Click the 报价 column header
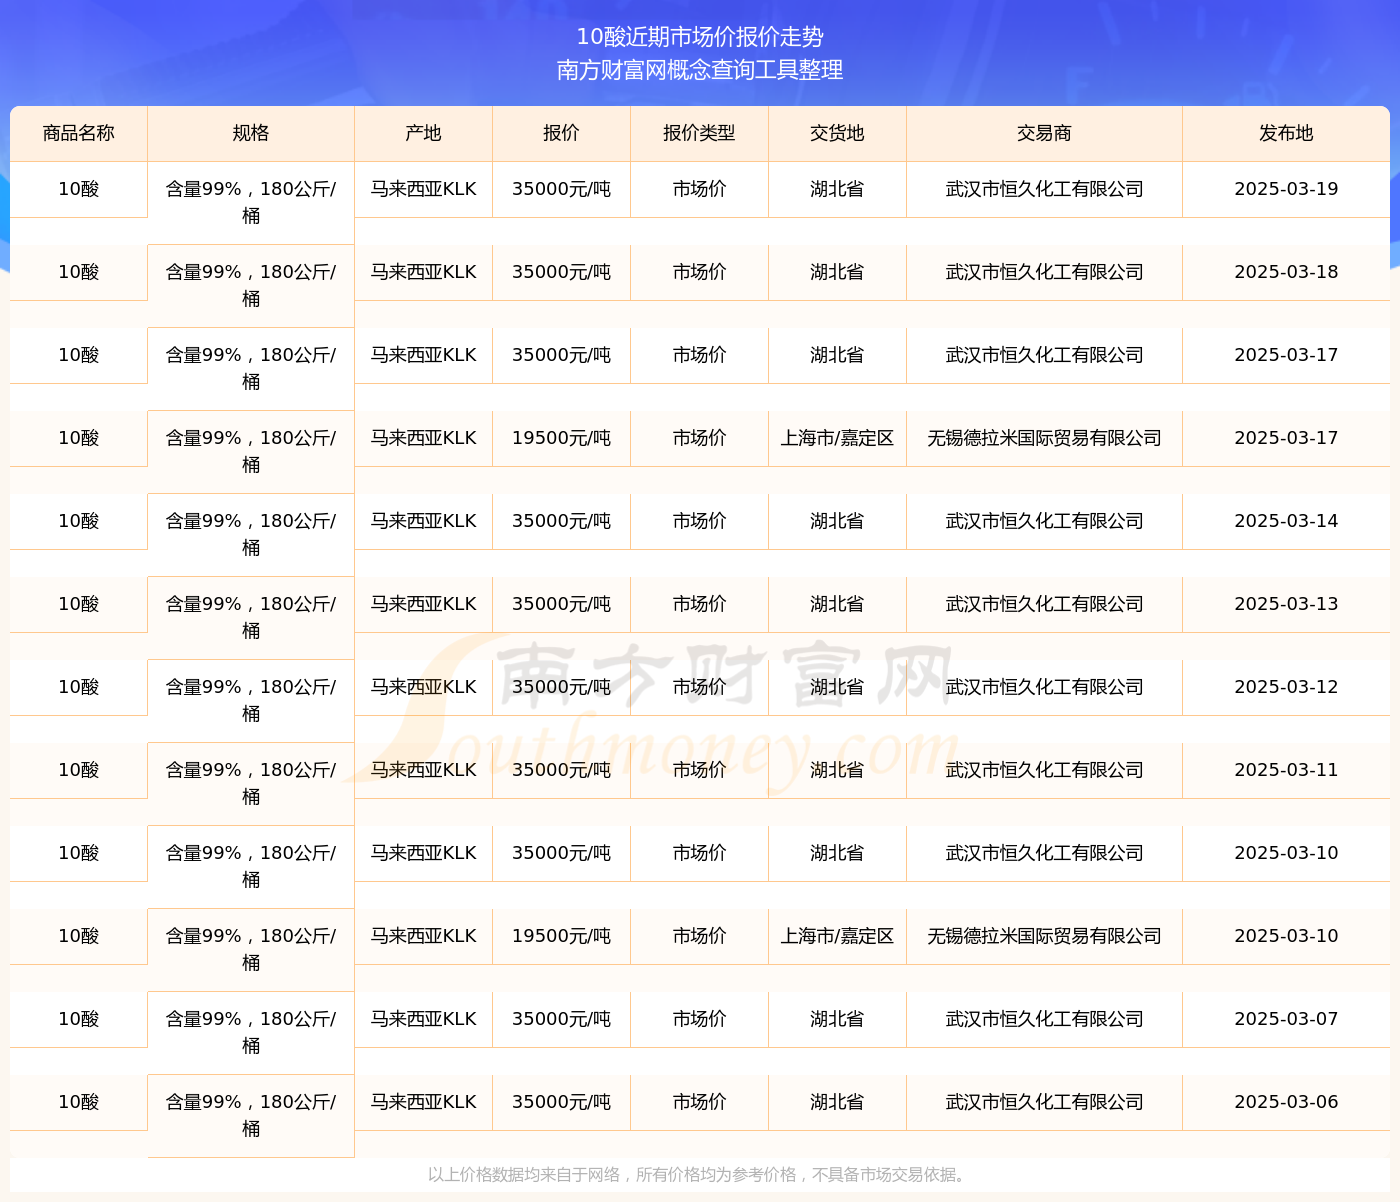Viewport: 1400px width, 1202px height. point(561,133)
